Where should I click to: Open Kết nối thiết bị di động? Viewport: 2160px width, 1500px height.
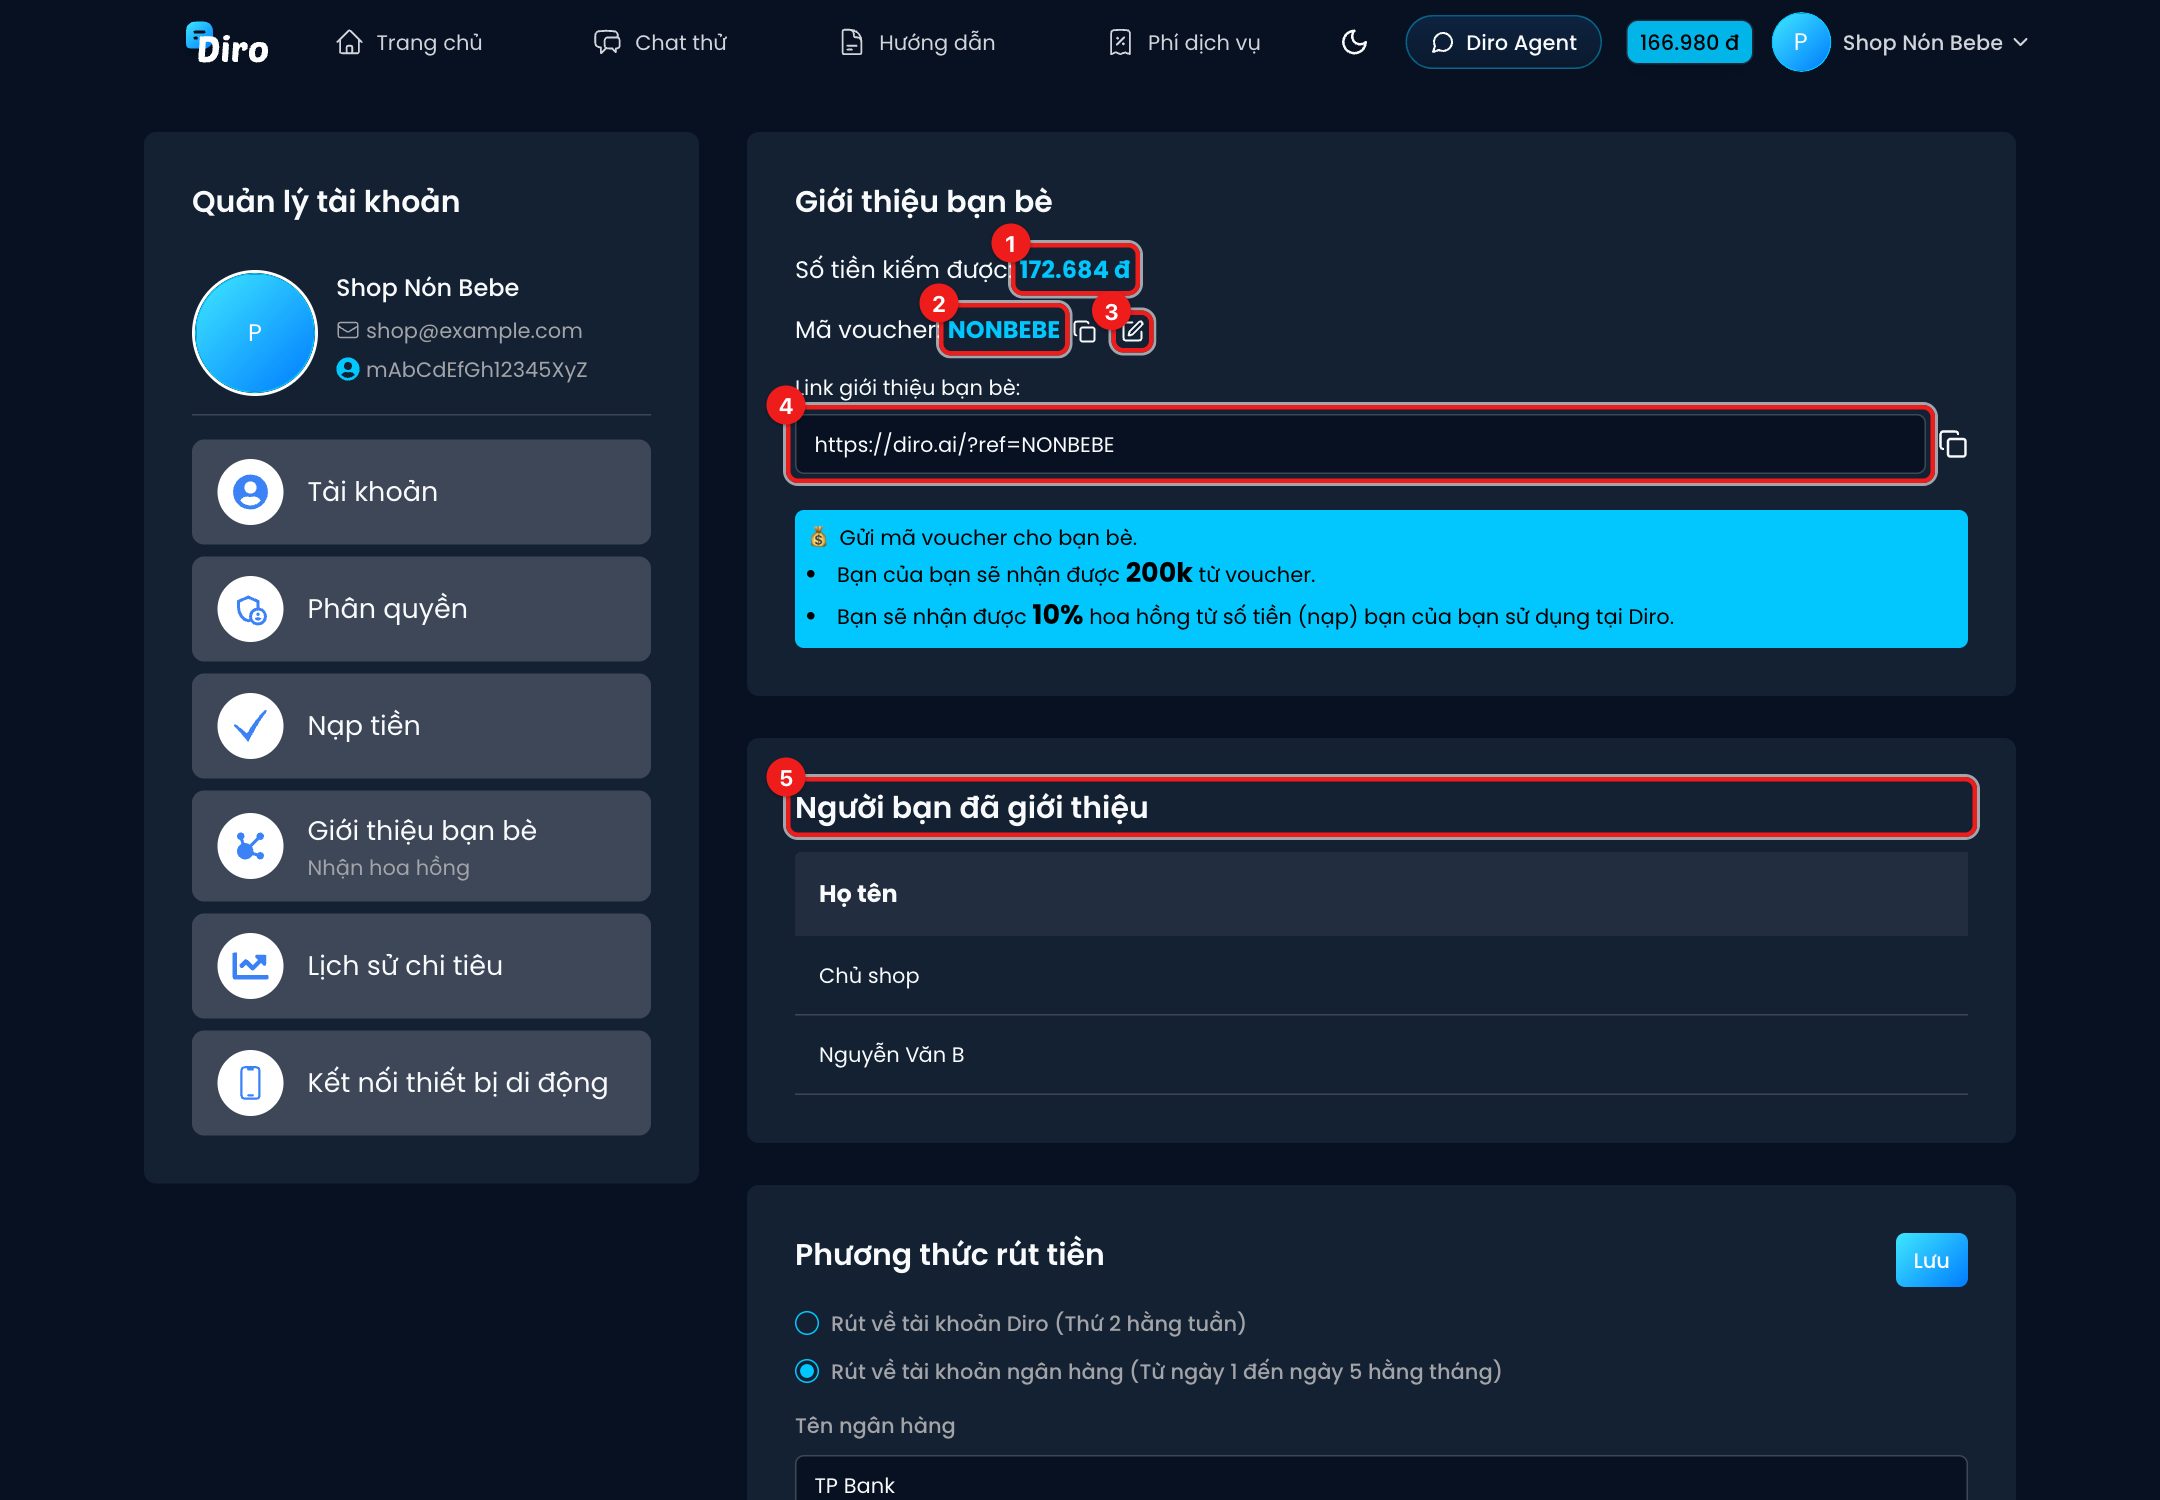(421, 1083)
